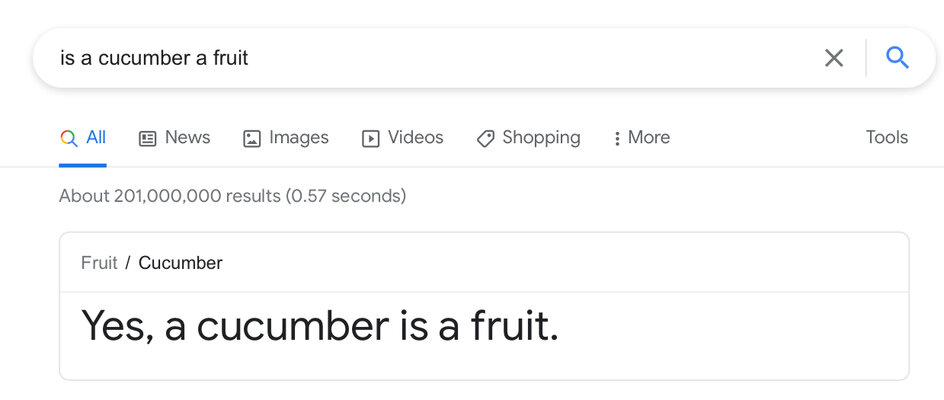This screenshot has height=400, width=944.
Task: Open the Videos results tab
Action: [x=403, y=138]
